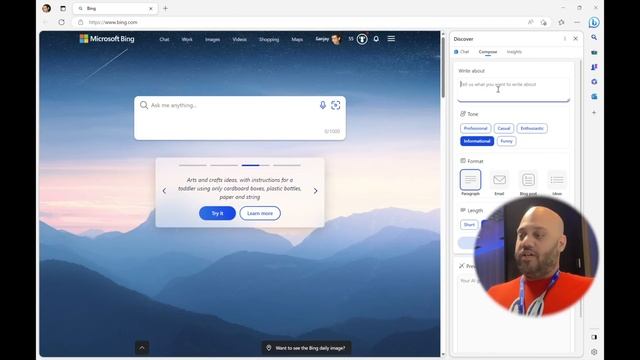The width and height of the screenshot is (640, 360).
Task: Click the 'Write about' text area
Action: coord(513,89)
